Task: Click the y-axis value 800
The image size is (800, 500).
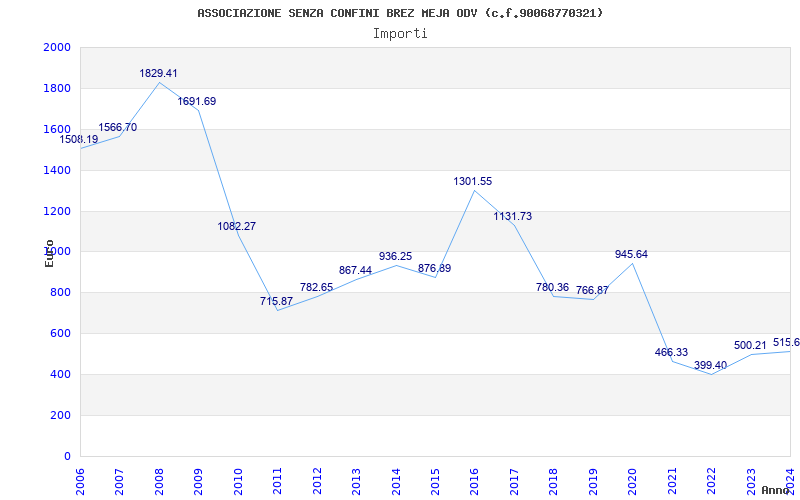Action: (x=60, y=293)
